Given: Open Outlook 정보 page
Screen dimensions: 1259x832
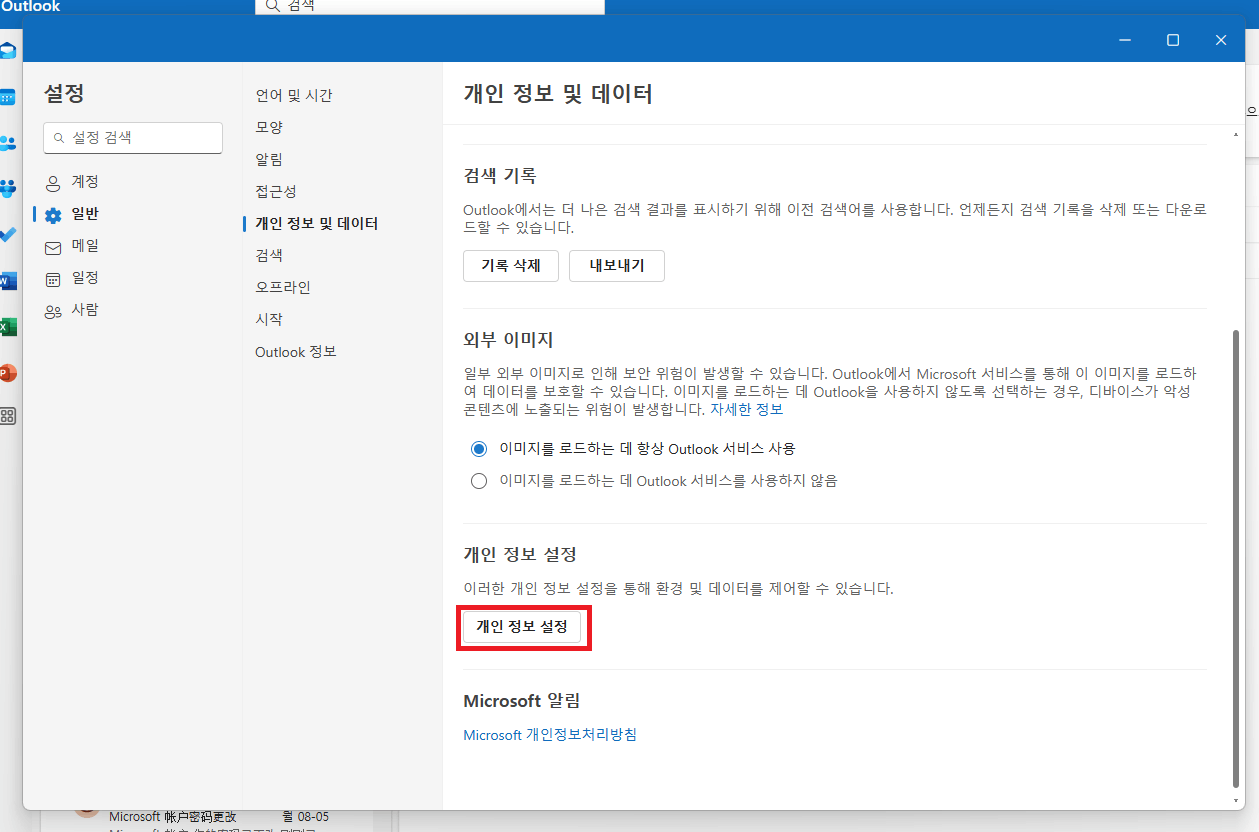Looking at the screenshot, I should [296, 352].
